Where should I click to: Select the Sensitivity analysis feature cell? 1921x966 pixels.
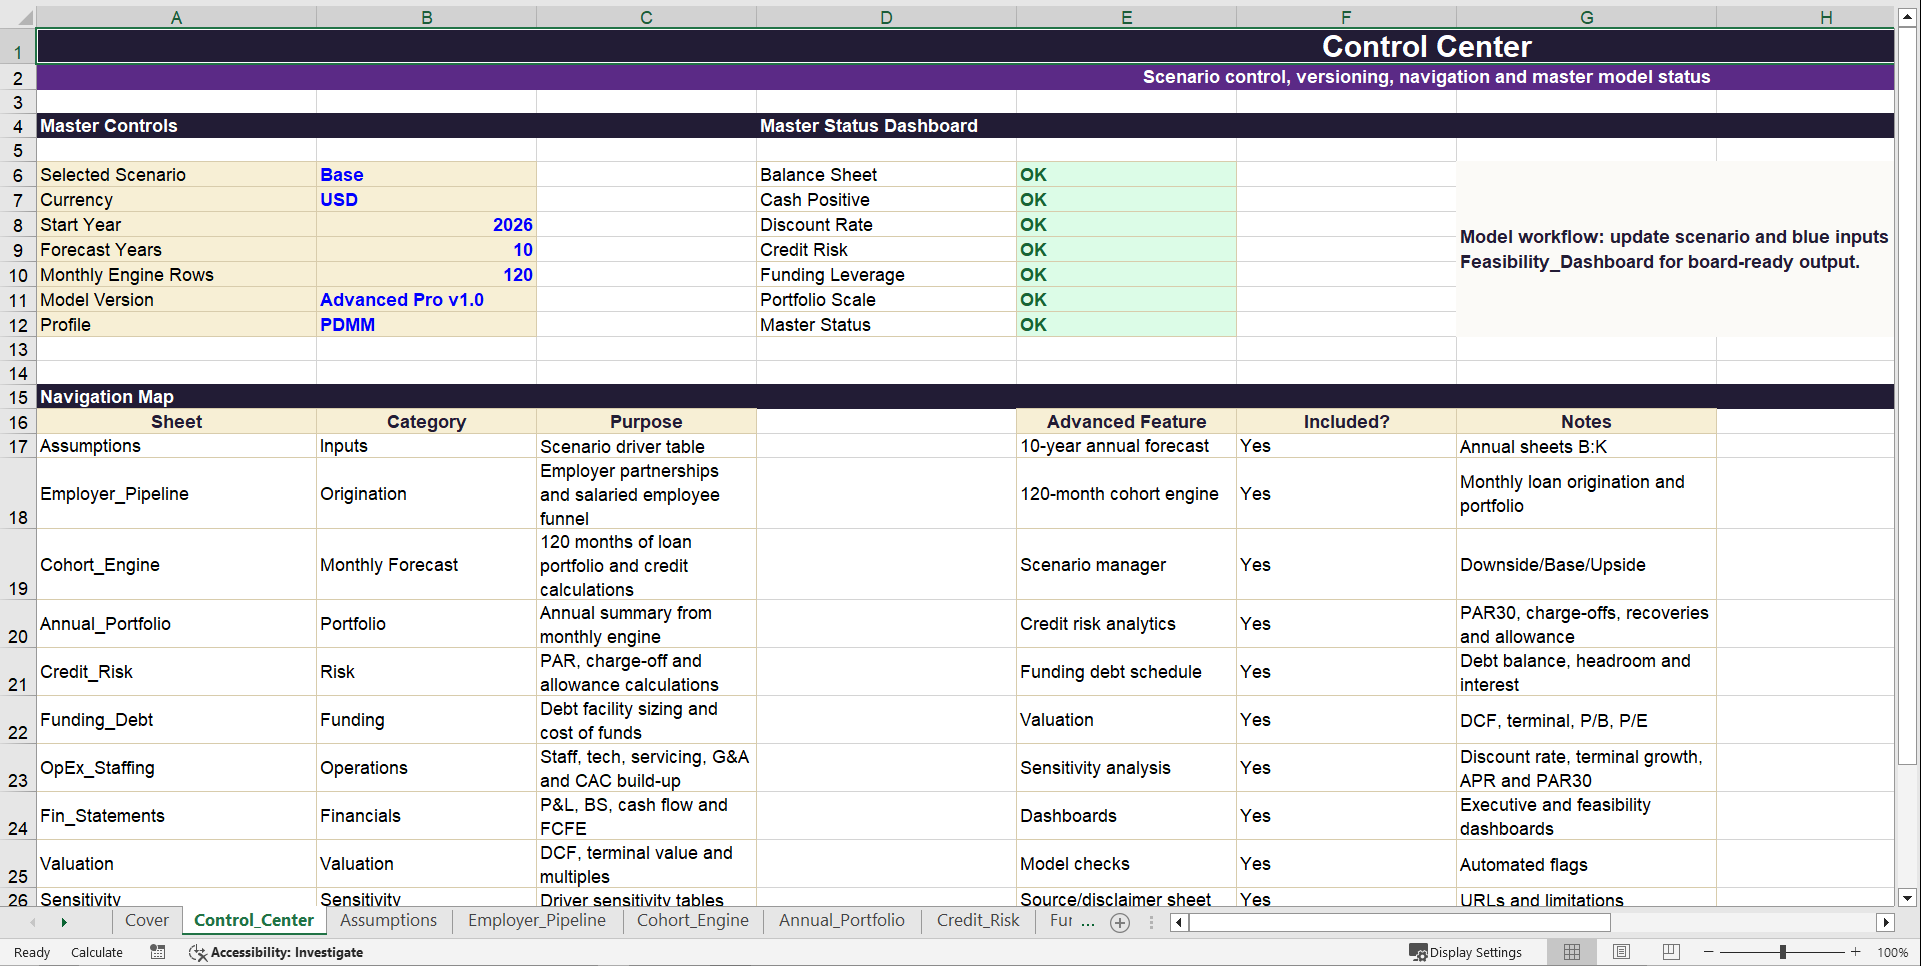pyautogui.click(x=1127, y=768)
